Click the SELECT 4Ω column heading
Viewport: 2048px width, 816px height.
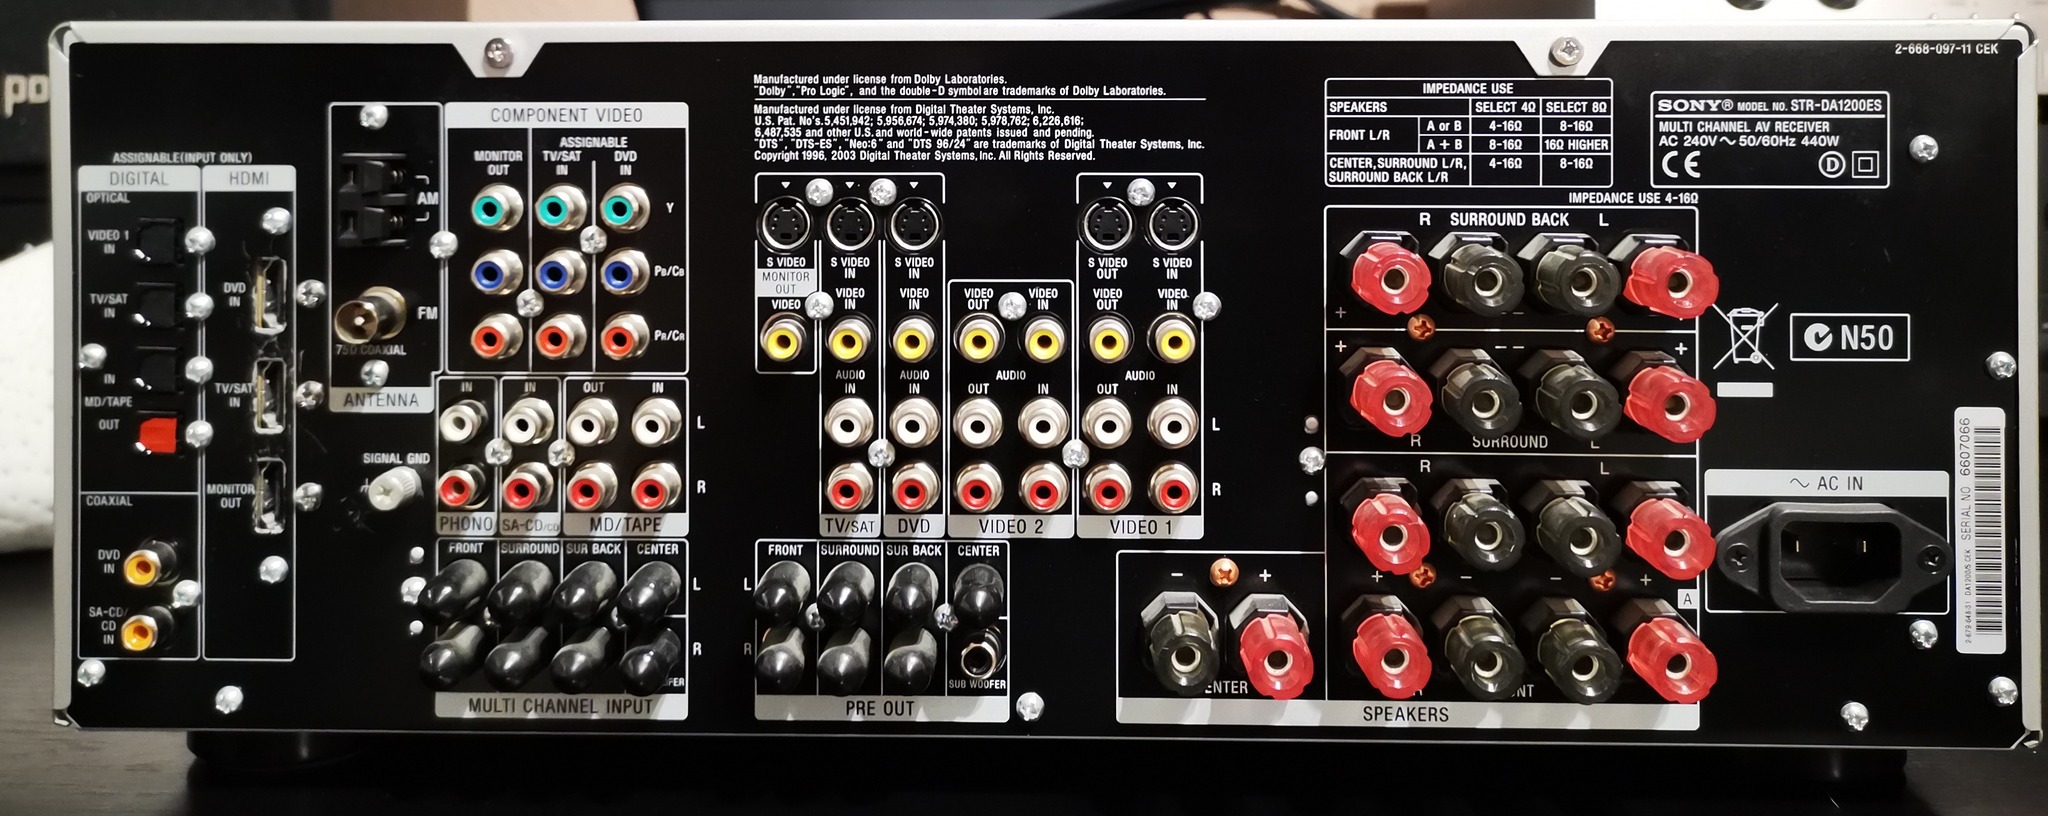click(x=1505, y=107)
